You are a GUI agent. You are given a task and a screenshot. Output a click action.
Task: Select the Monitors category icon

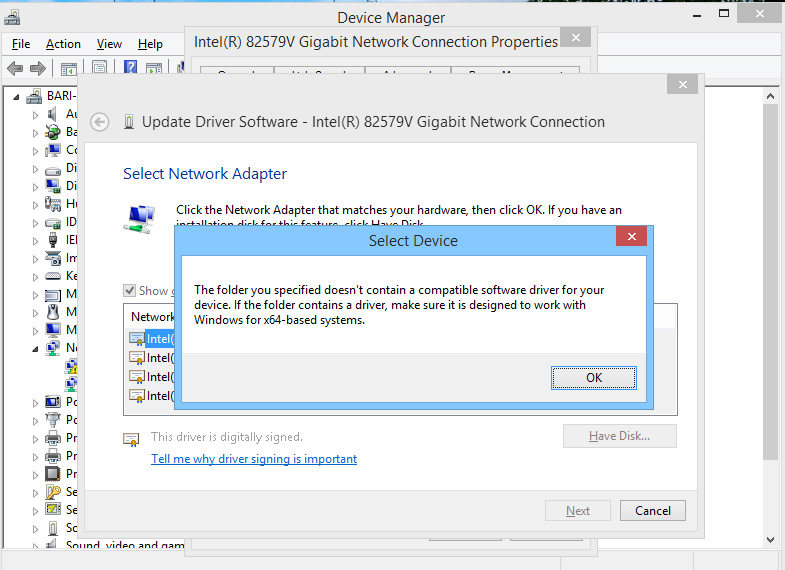53,330
